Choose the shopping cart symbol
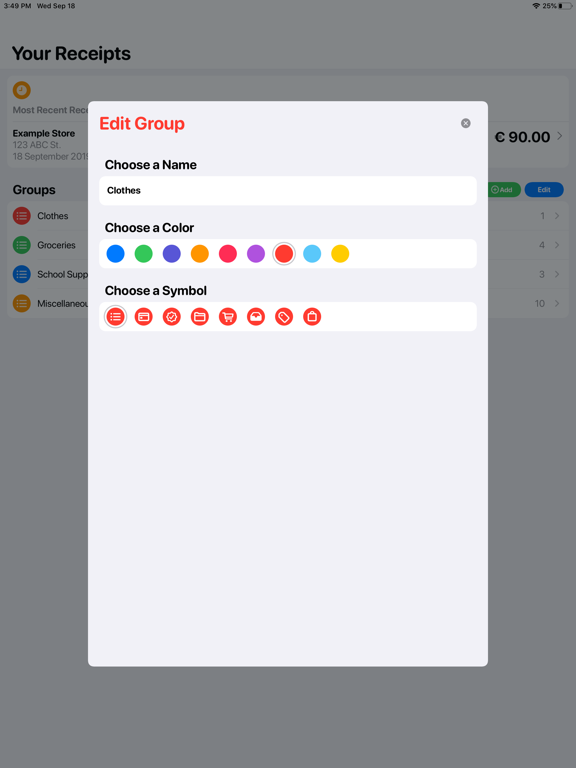576x768 pixels. coord(228,317)
